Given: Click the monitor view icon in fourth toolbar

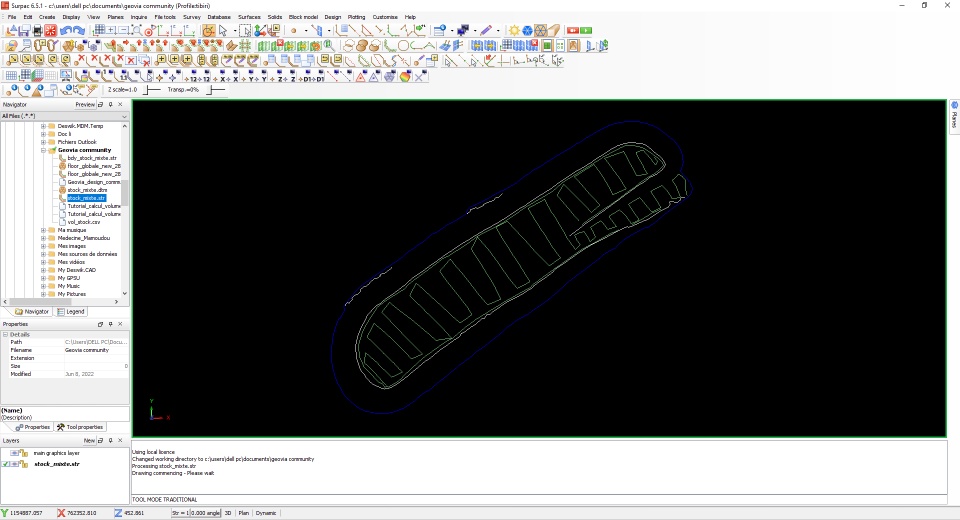Looking at the screenshot, I should [66, 76].
